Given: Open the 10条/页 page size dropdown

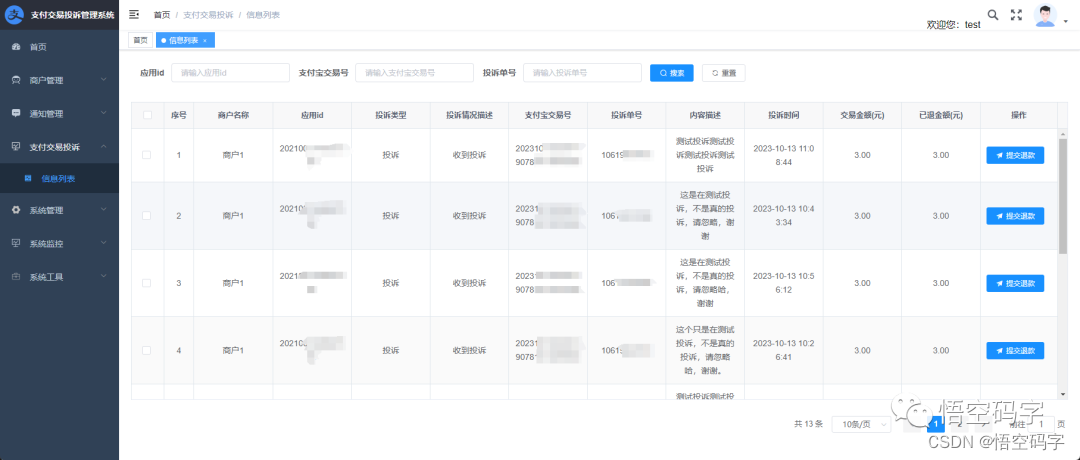Looking at the screenshot, I should point(861,424).
